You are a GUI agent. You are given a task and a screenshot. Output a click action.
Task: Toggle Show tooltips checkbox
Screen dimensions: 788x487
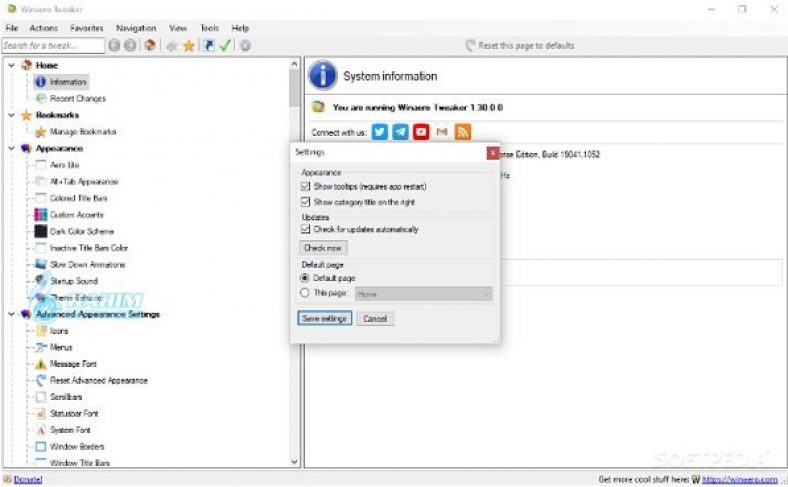[x=305, y=186]
